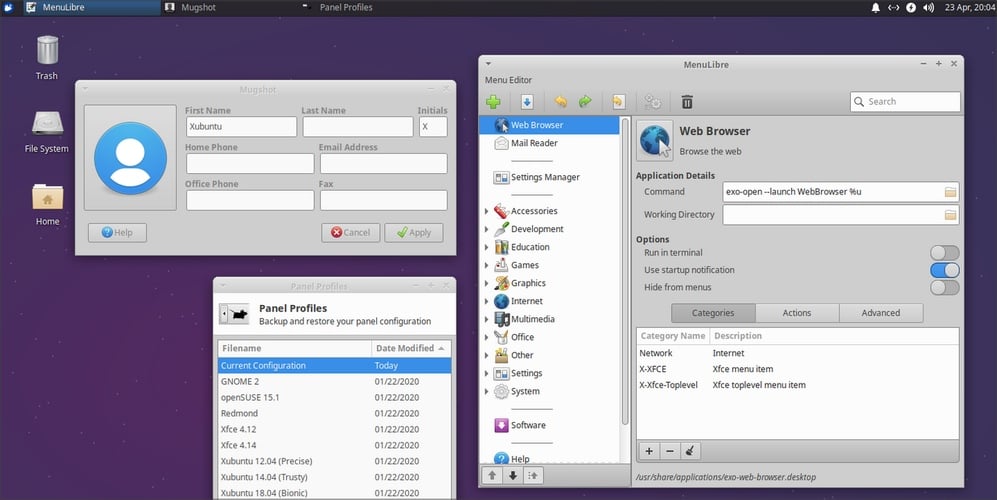Image resolution: width=997 pixels, height=500 pixels.
Task: Click the sort icon below menu tree
Action: [x=533, y=475]
